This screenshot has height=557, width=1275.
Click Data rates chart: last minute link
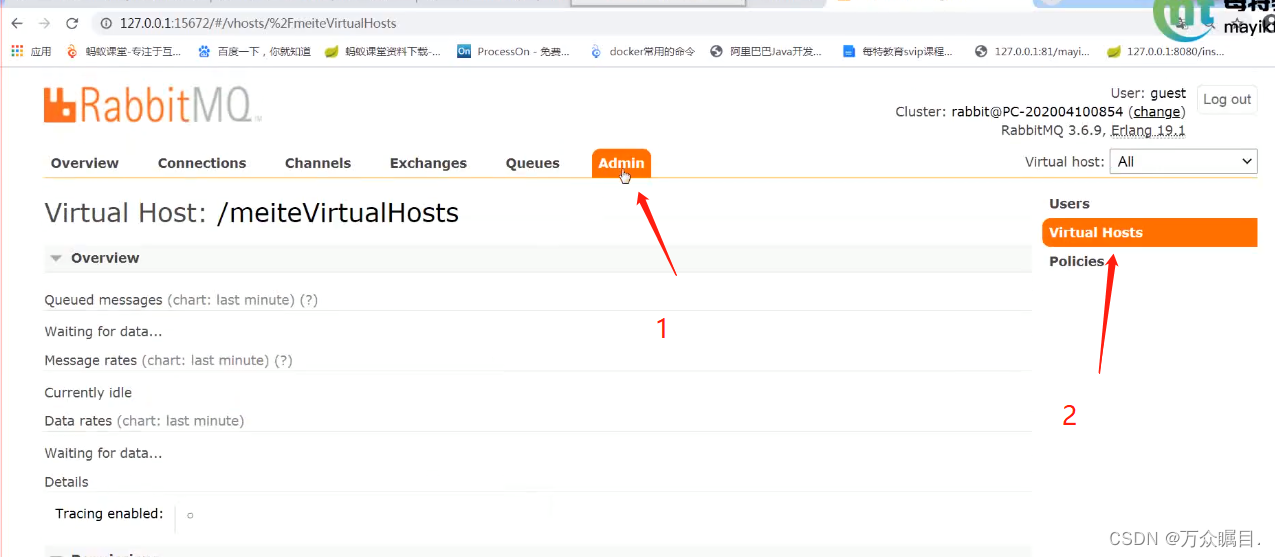point(180,421)
